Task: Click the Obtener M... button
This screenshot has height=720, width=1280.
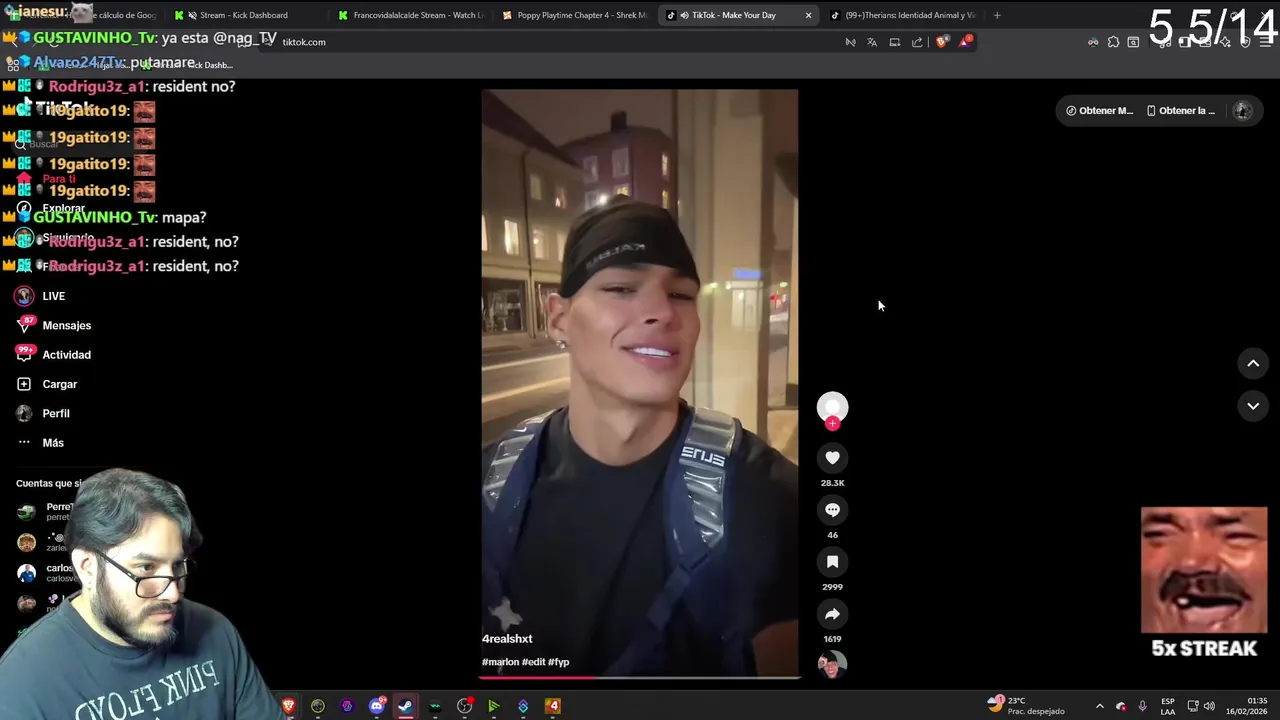Action: pos(1099,111)
